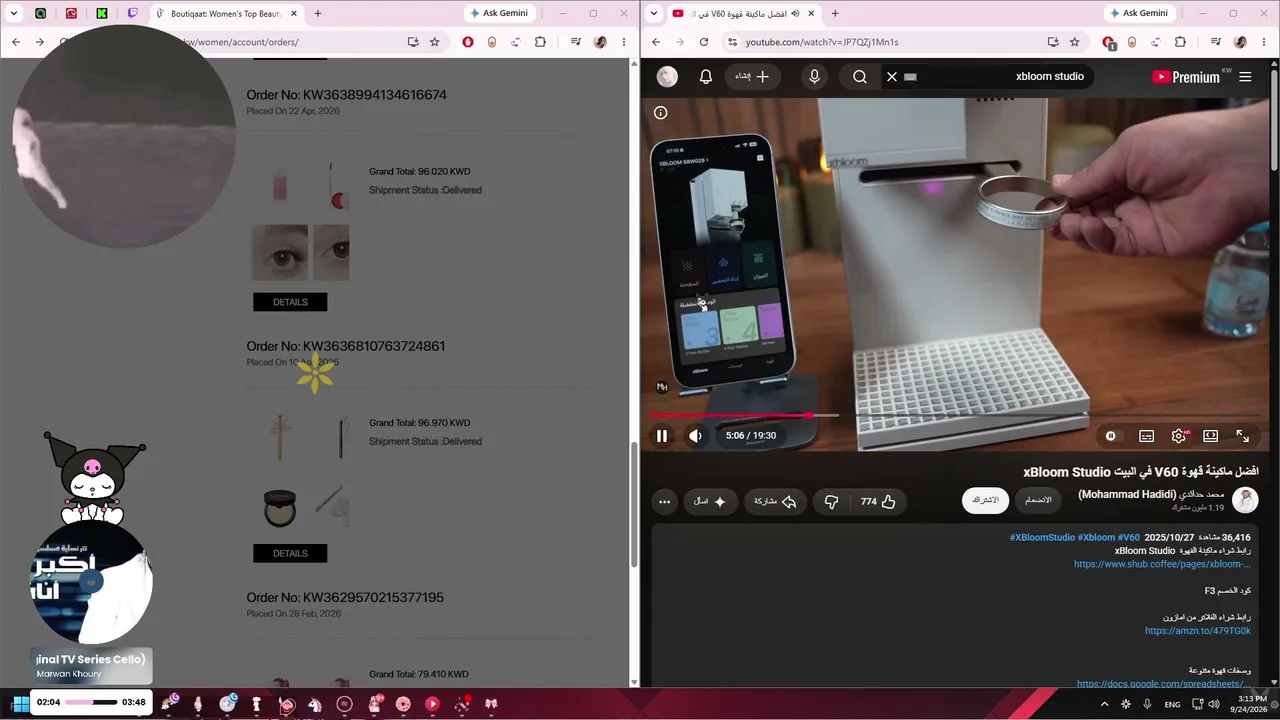Click the اسأل ask button

(x=711, y=501)
